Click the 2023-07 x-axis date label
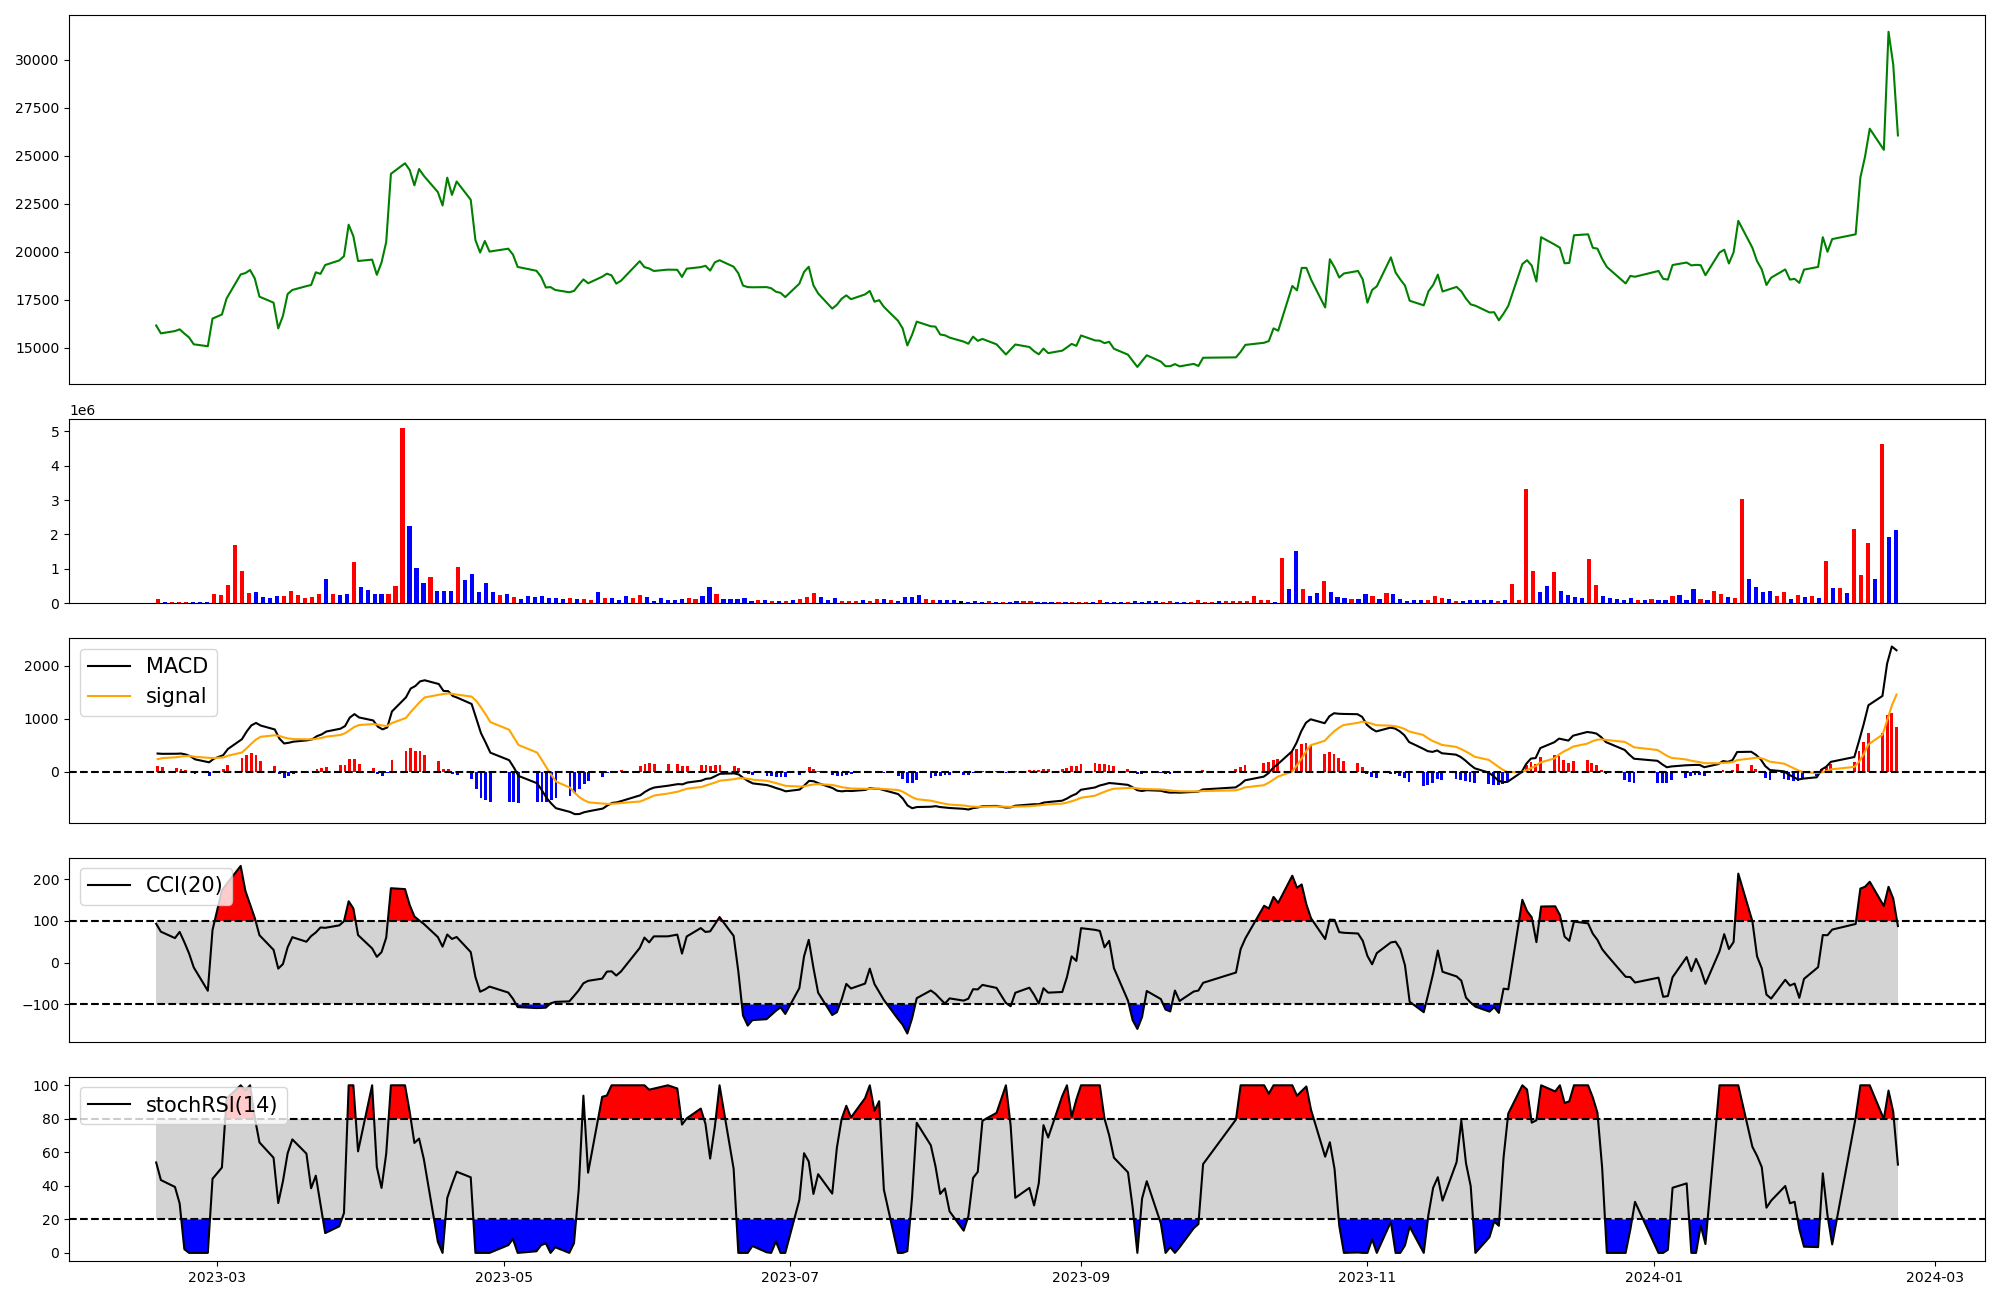The image size is (2000, 1300). point(790,1277)
